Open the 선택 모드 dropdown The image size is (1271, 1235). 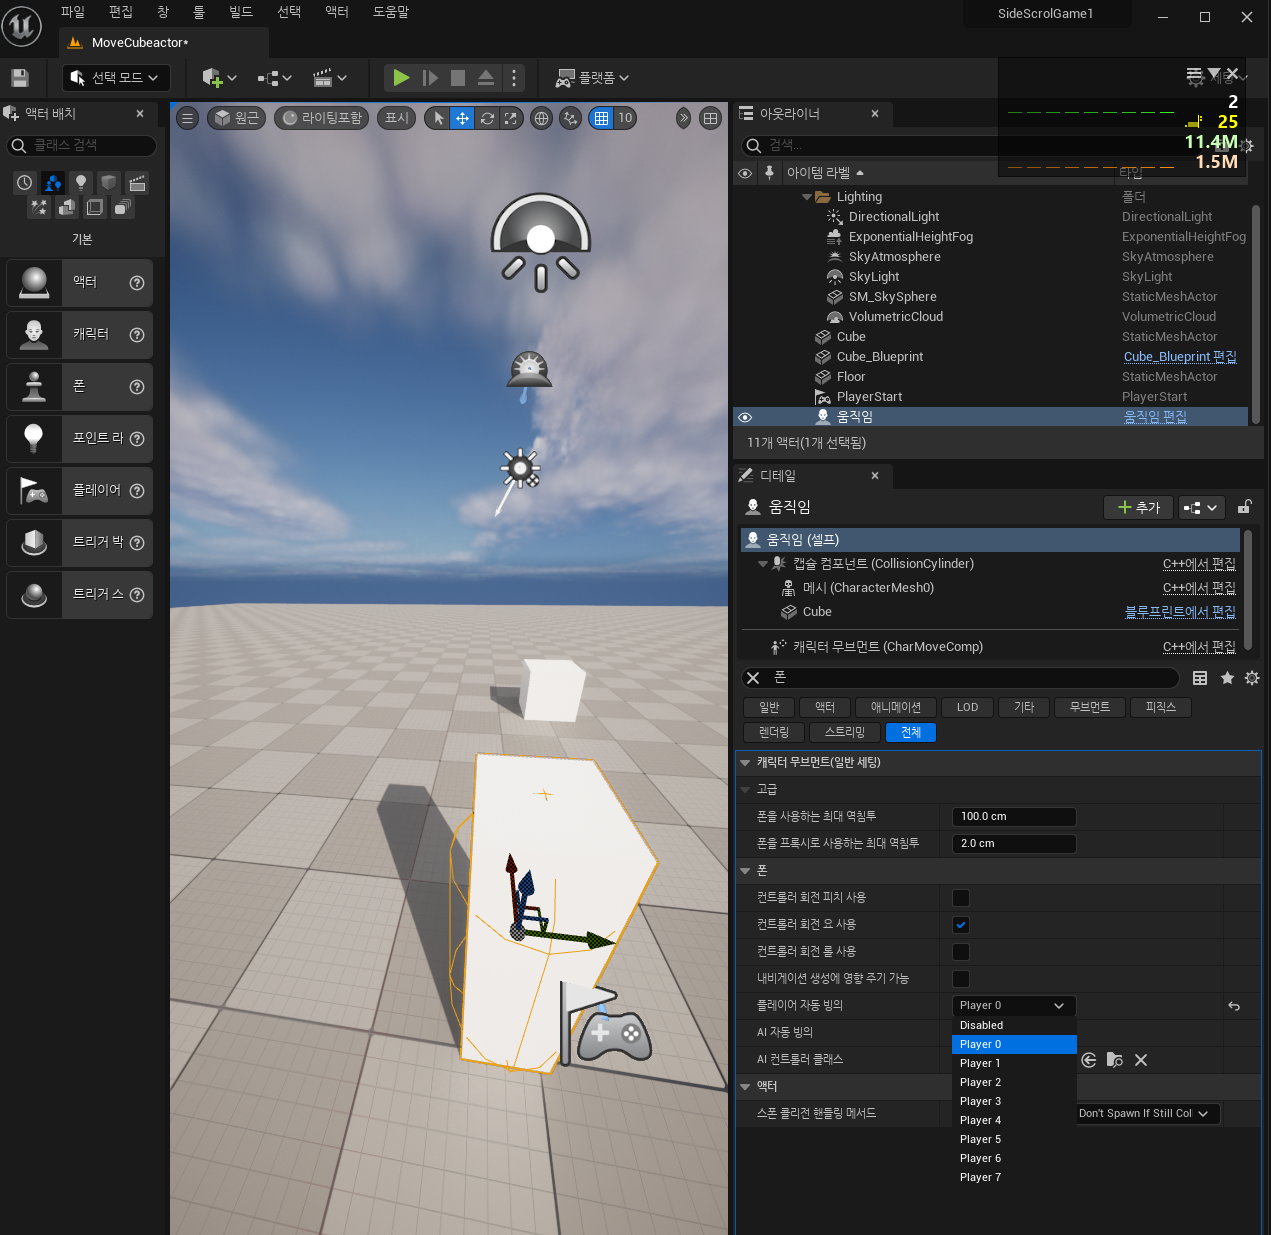(x=116, y=78)
